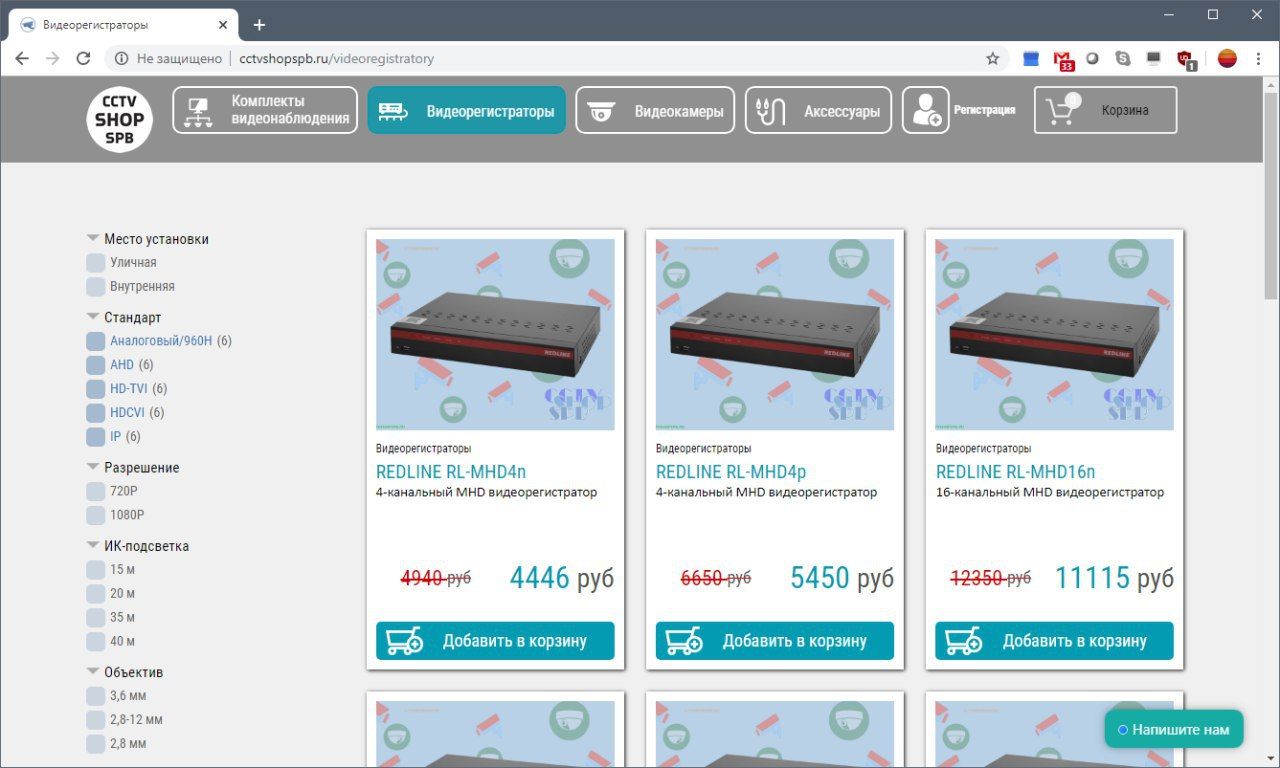The width and height of the screenshot is (1280, 768).
Task: Click the shopping cart icon in the header
Action: click(1062, 110)
